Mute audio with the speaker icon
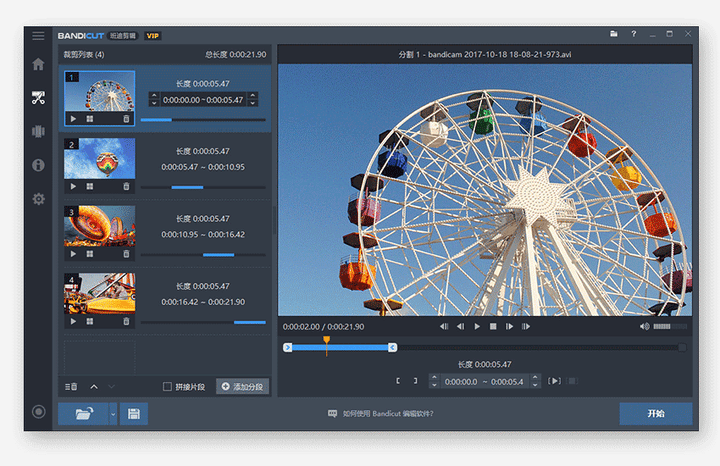The width and height of the screenshot is (720, 466). [x=645, y=326]
